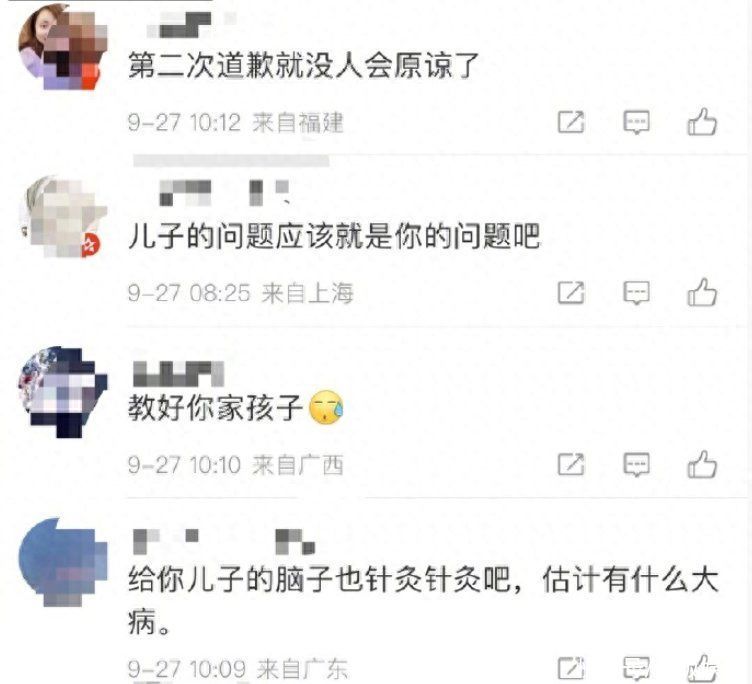Open username above 教好你家孩子 comment
752x684 pixels.
point(178,374)
